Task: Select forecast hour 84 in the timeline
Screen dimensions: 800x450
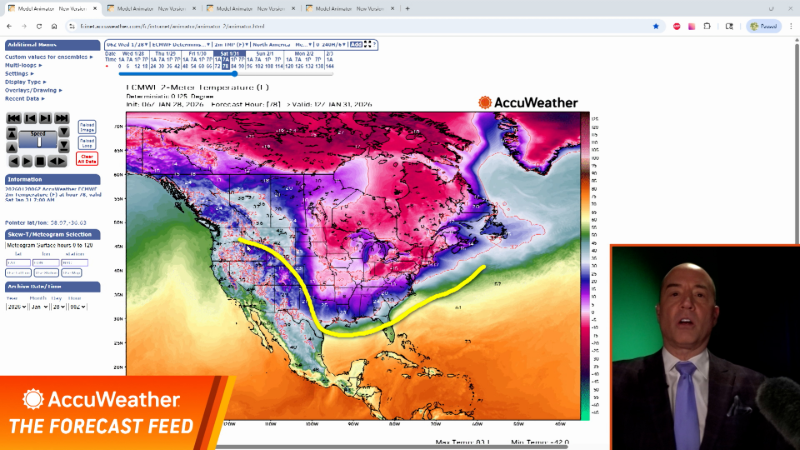Action: coord(234,66)
